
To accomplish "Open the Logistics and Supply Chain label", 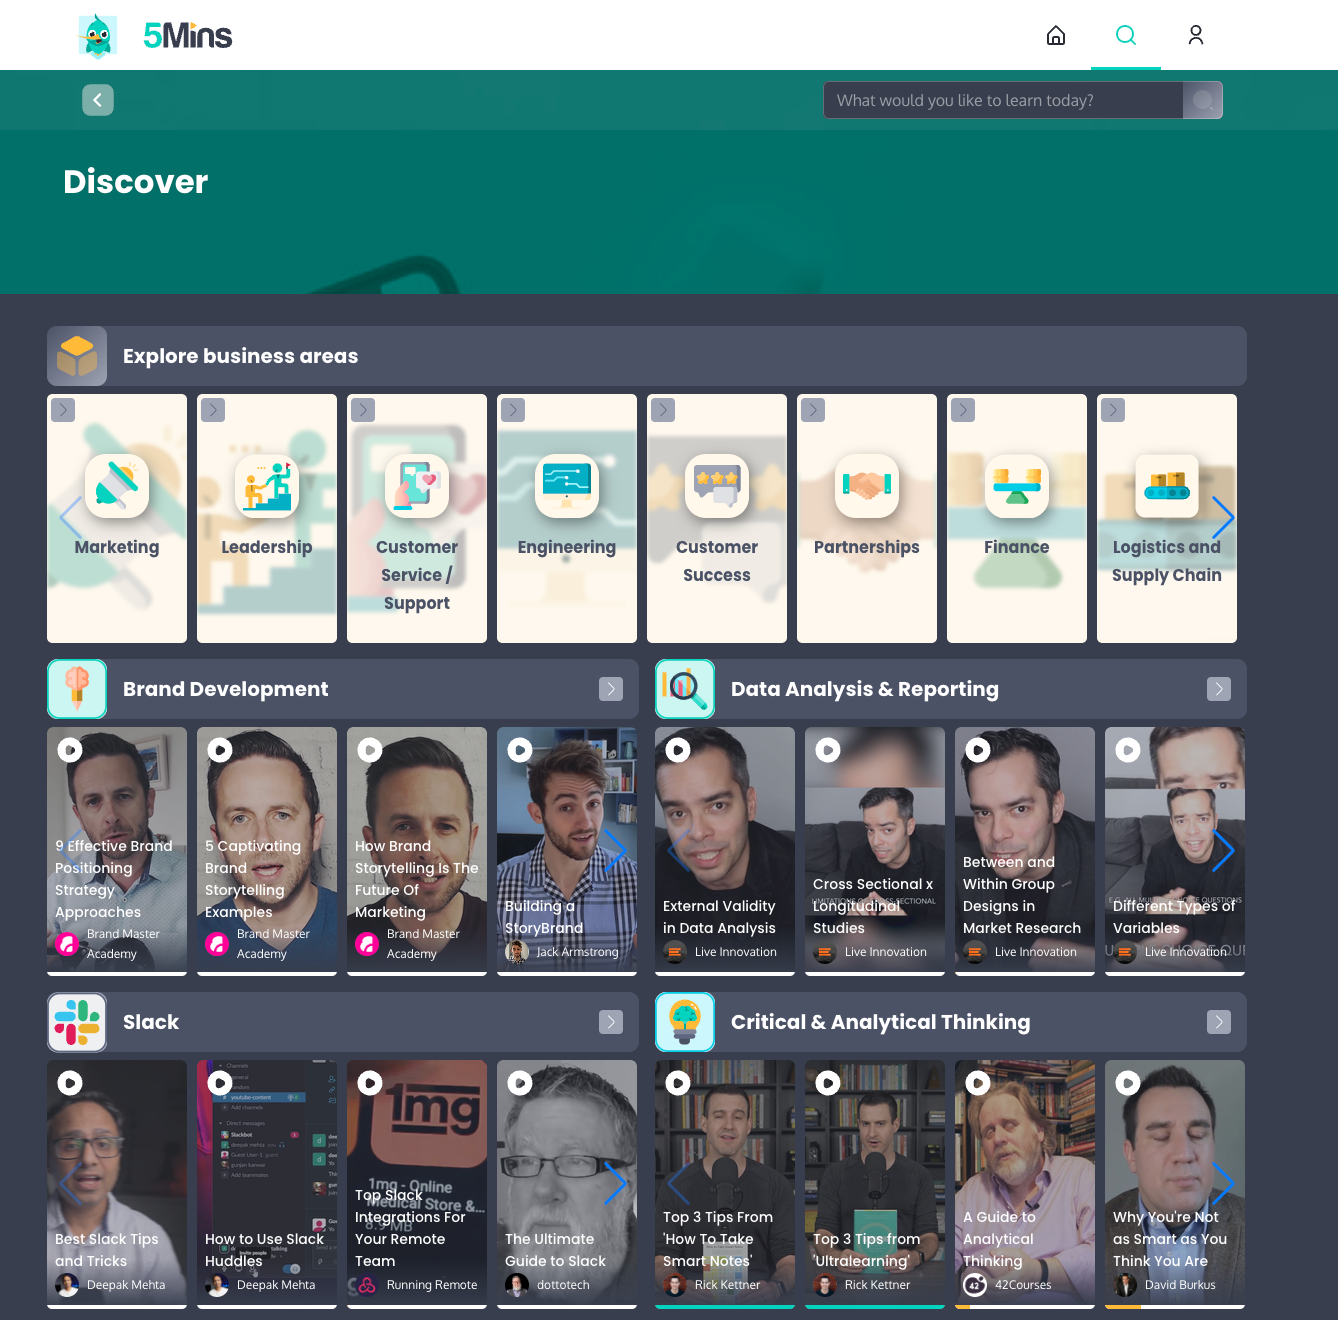I will (1167, 561).
